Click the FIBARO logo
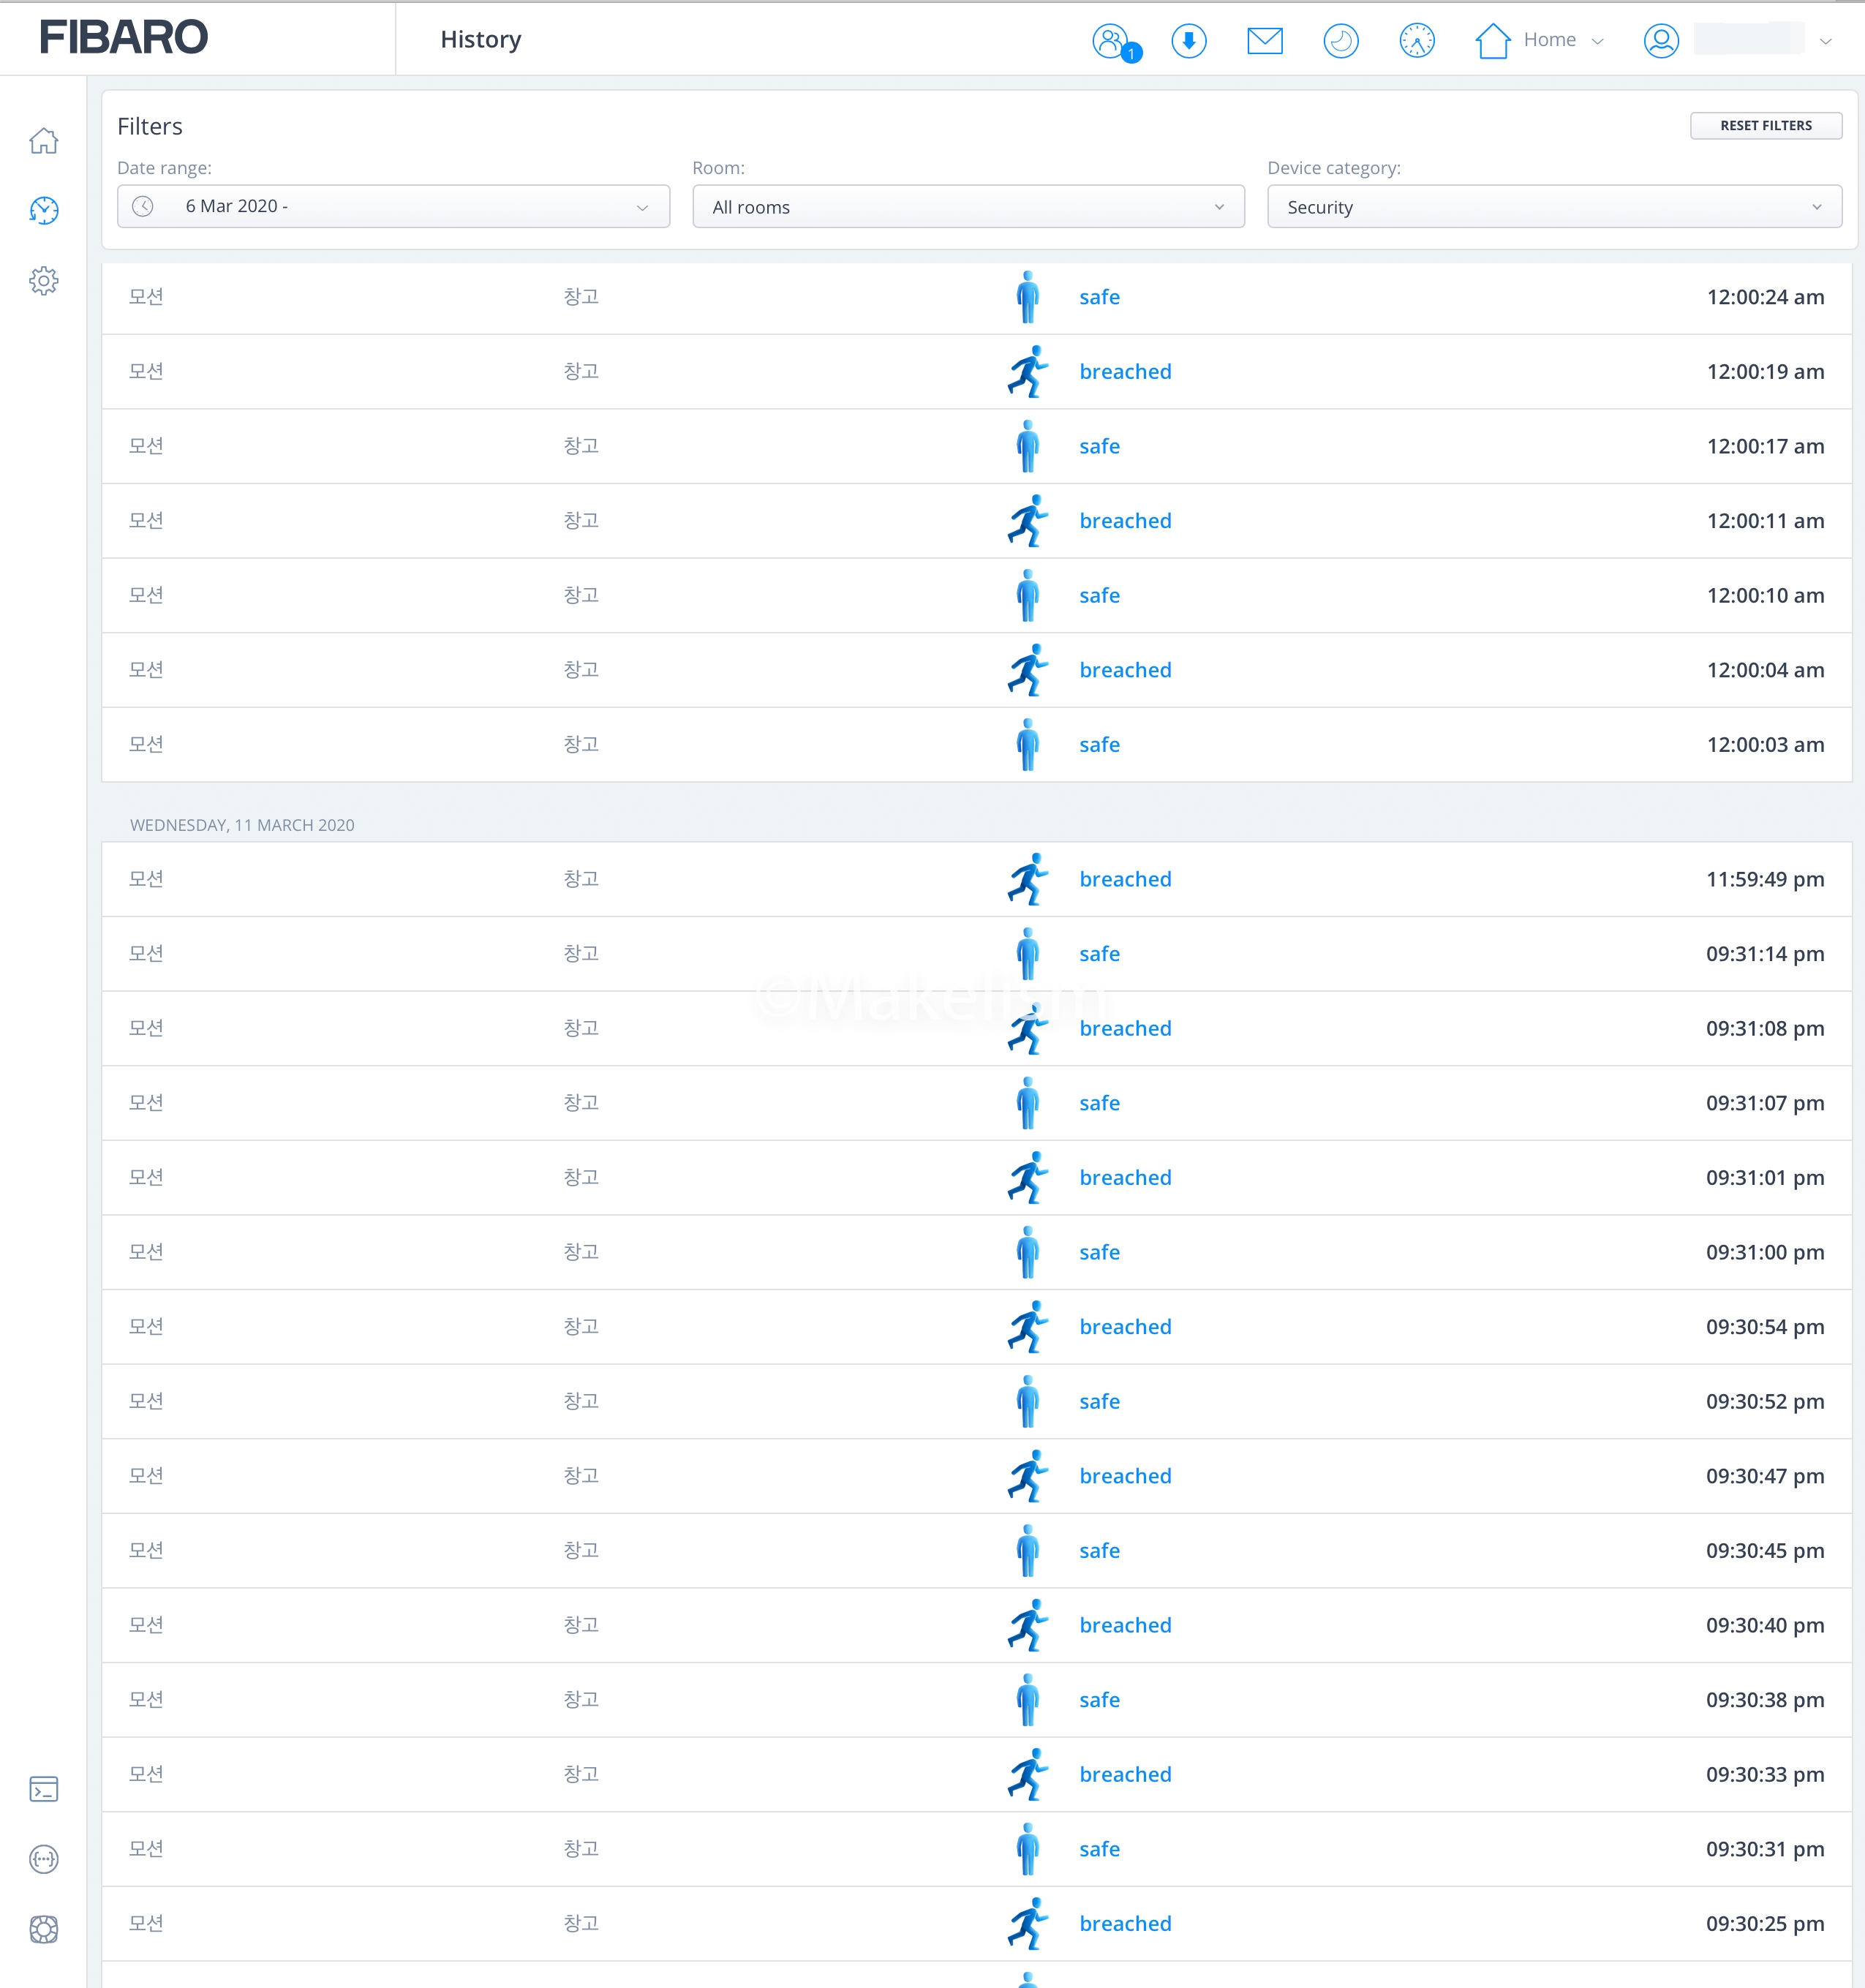This screenshot has height=1988, width=1865. pos(124,38)
